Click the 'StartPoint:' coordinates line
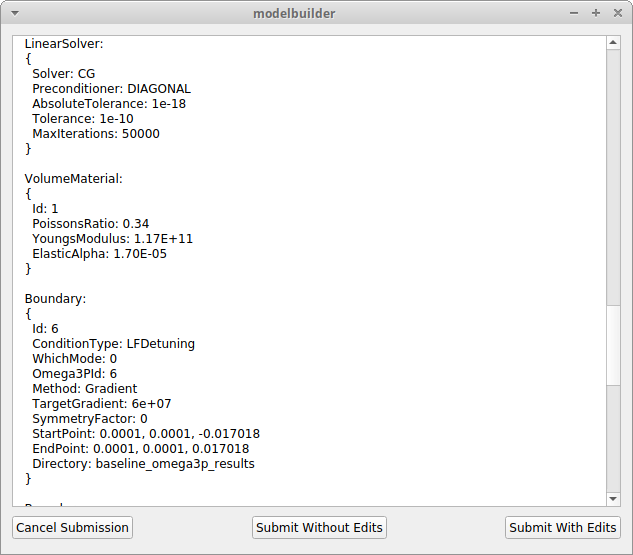 pos(146,434)
